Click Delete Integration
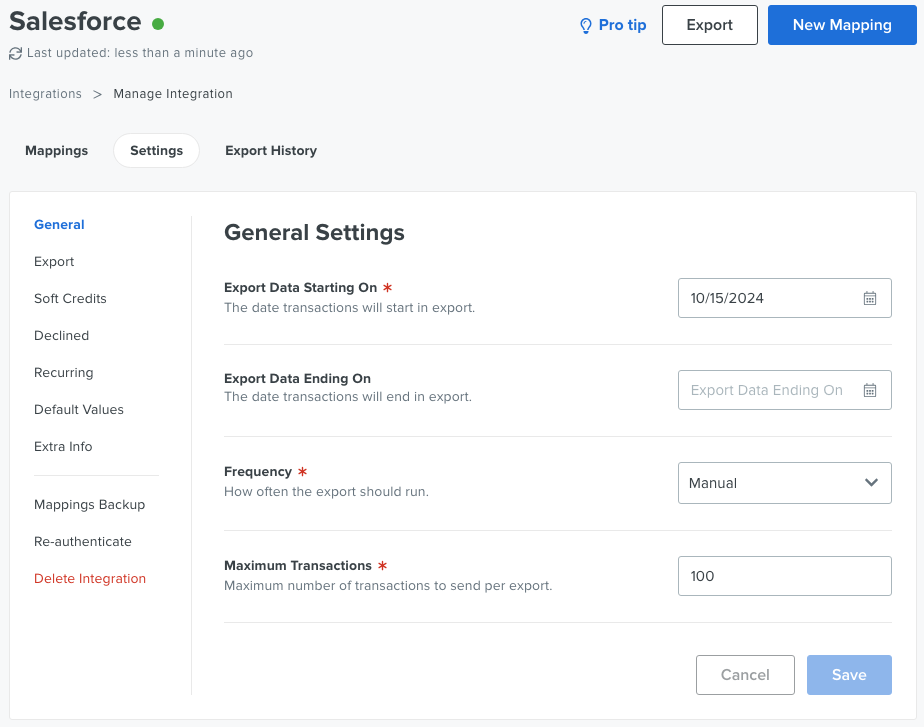Viewport: 924px width, 727px height. [x=90, y=579]
